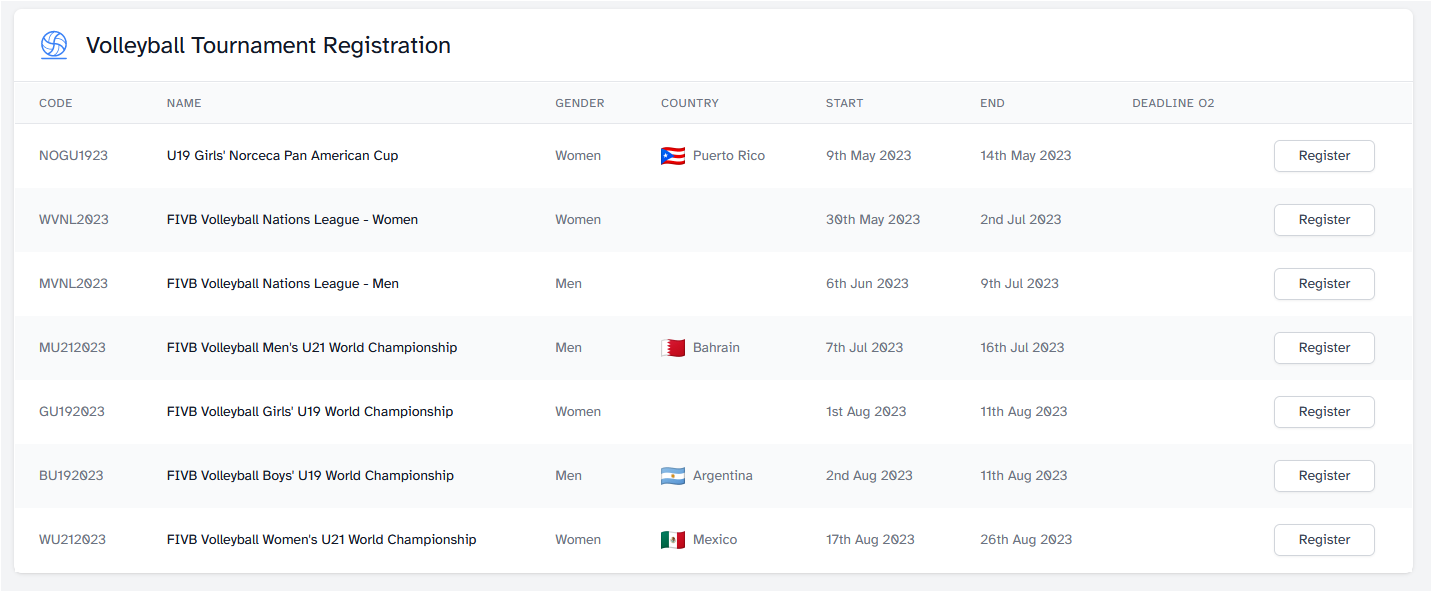Register for U19 Girls' Norceca Pan American Cup
The height and width of the screenshot is (592, 1432).
[x=1324, y=156]
